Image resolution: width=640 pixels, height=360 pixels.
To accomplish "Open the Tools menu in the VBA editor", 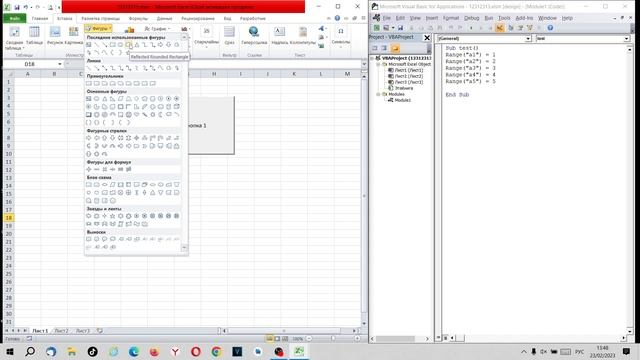I will coord(504,18).
